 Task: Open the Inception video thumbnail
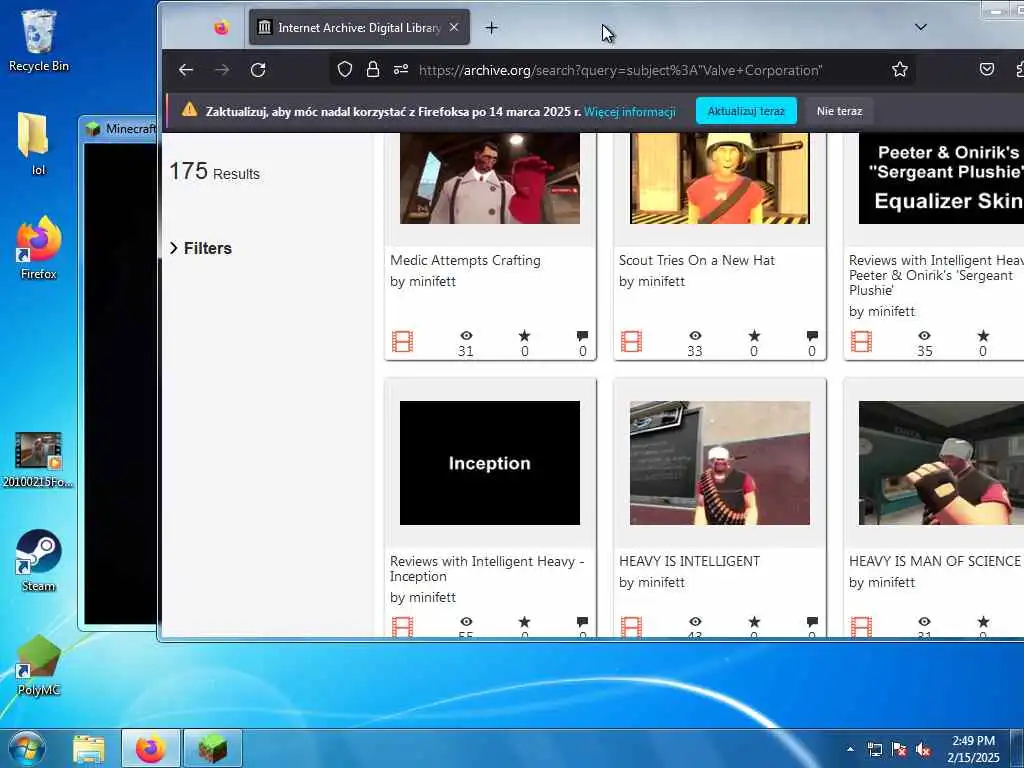[490, 463]
